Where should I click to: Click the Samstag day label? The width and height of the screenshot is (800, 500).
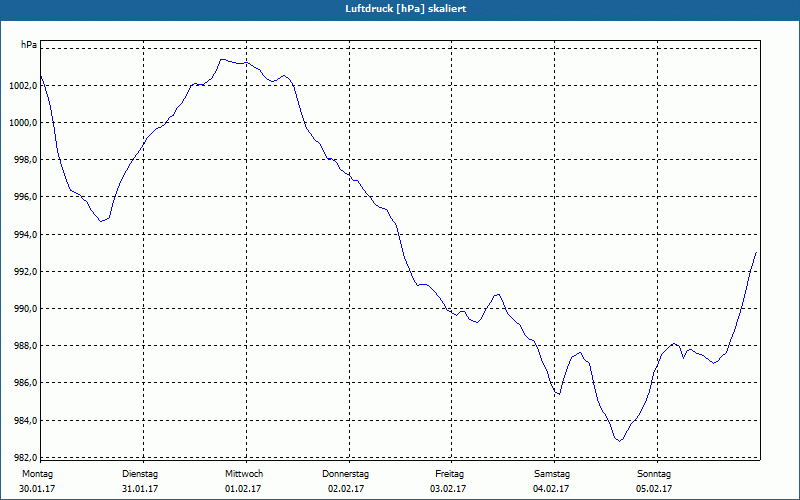click(x=552, y=474)
